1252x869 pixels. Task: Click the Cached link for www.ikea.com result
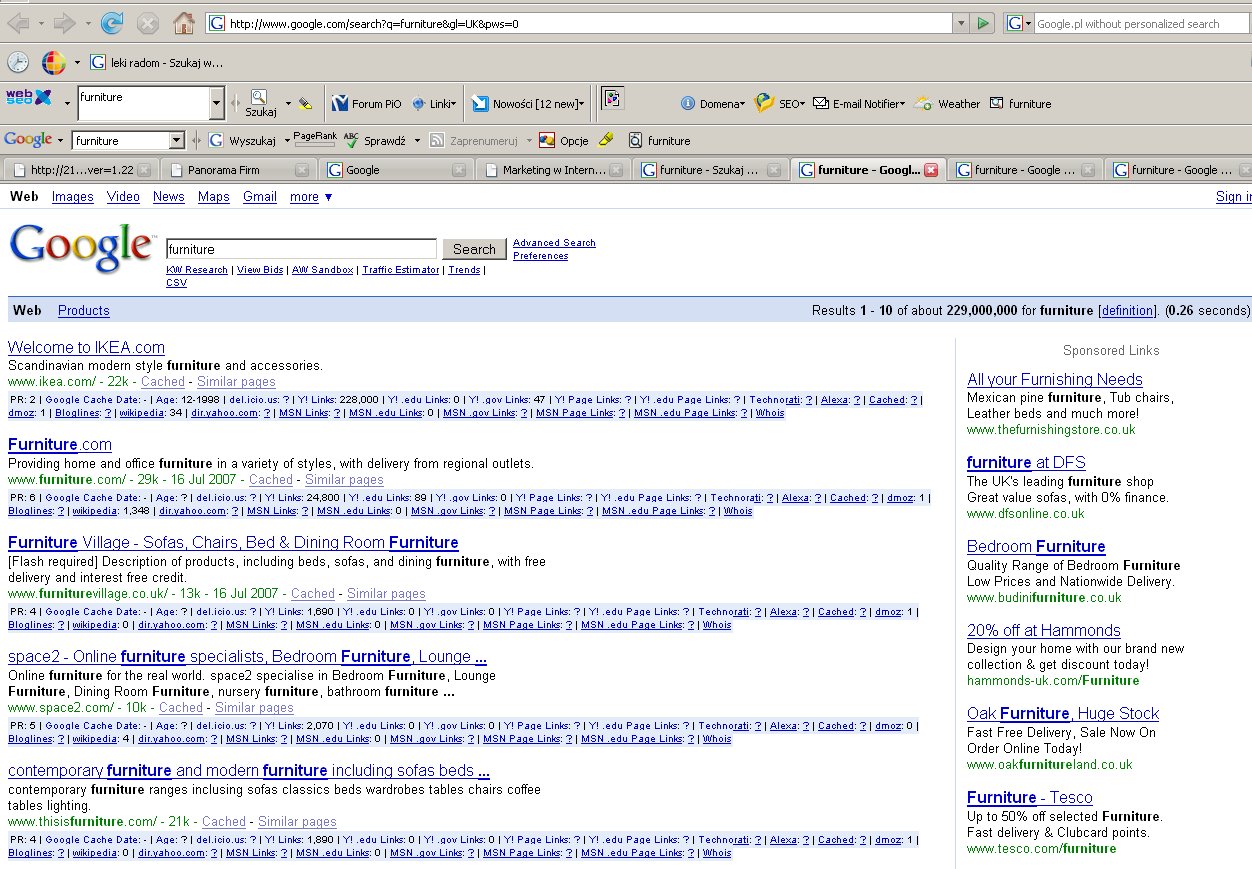pyautogui.click(x=163, y=382)
